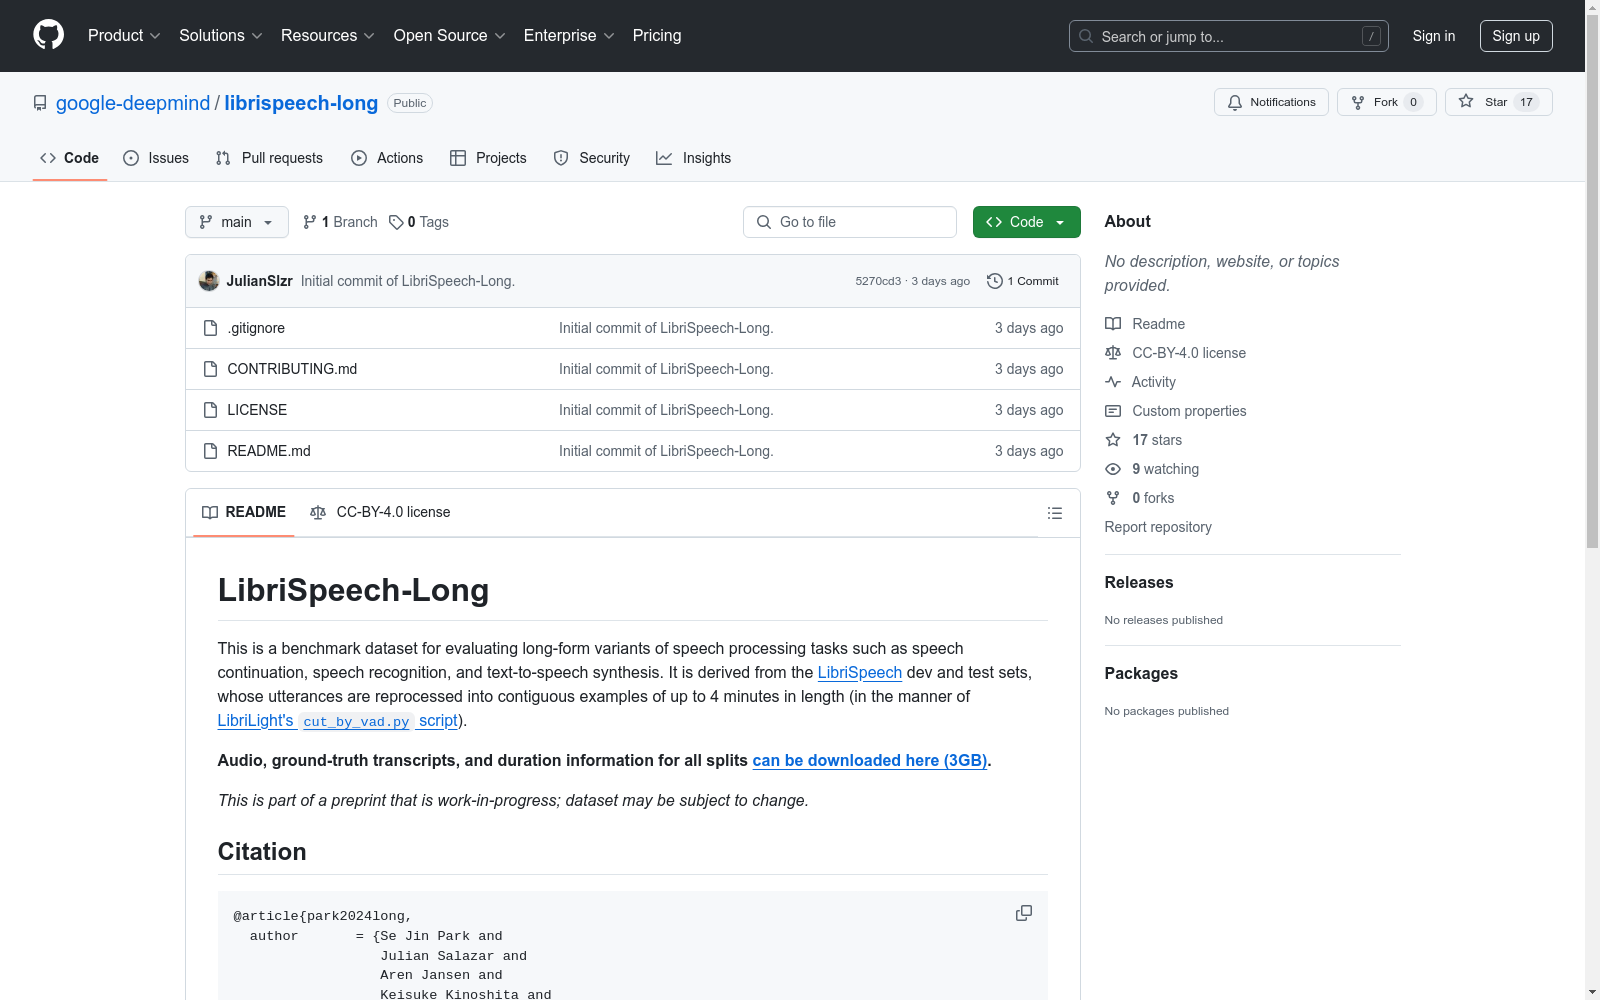Screen dimensions: 1600x1000
Task: Focus the Search or jump to field
Action: pyautogui.click(x=1229, y=36)
